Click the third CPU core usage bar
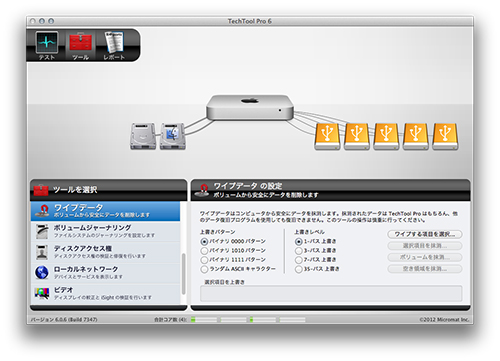This screenshot has width=500, height=361. [263, 320]
